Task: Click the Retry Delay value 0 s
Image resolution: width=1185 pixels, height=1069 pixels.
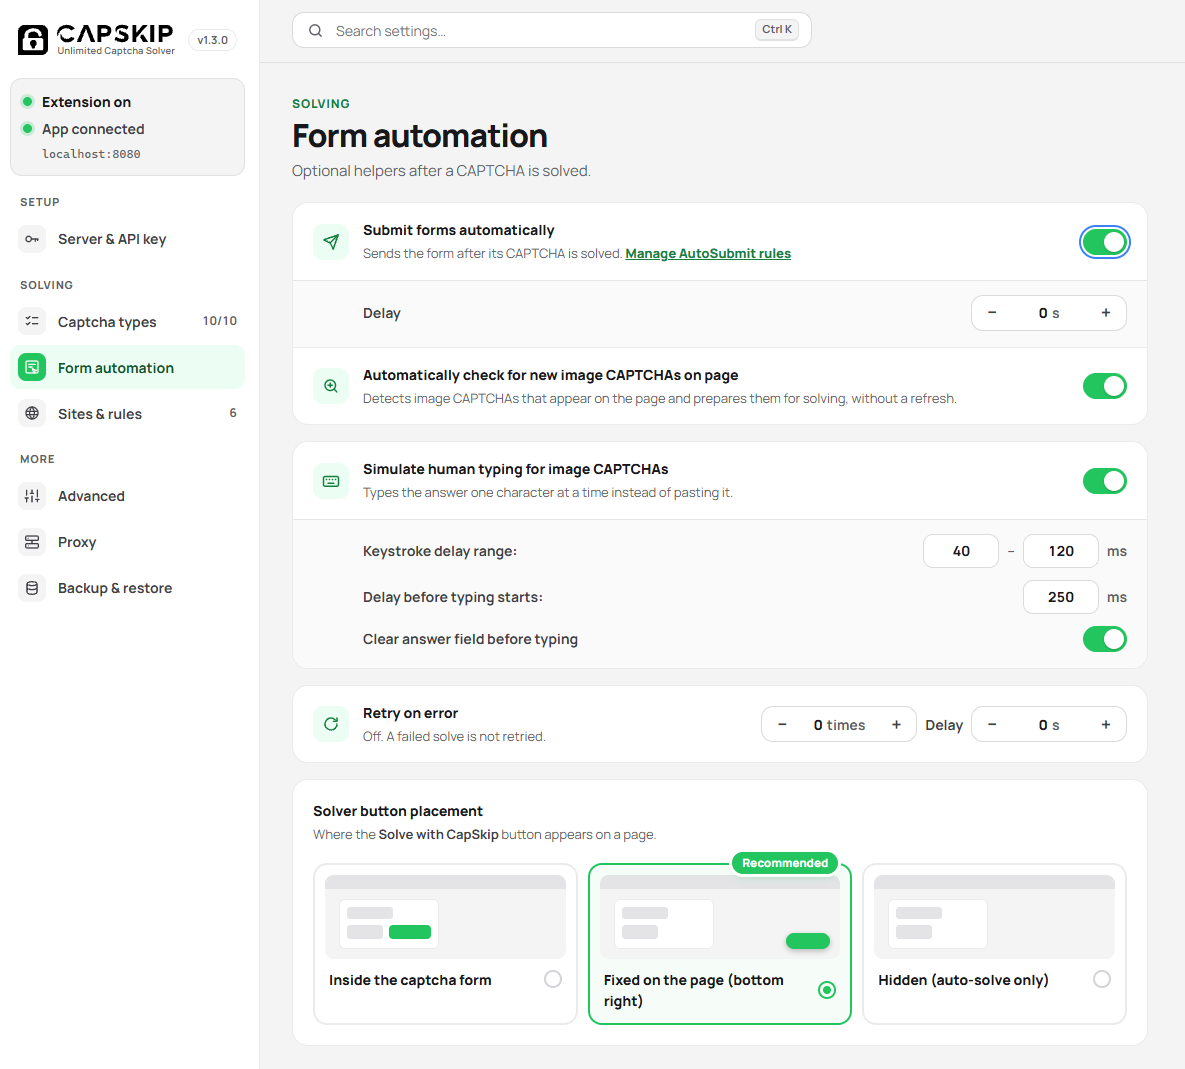Action: 1049,725
